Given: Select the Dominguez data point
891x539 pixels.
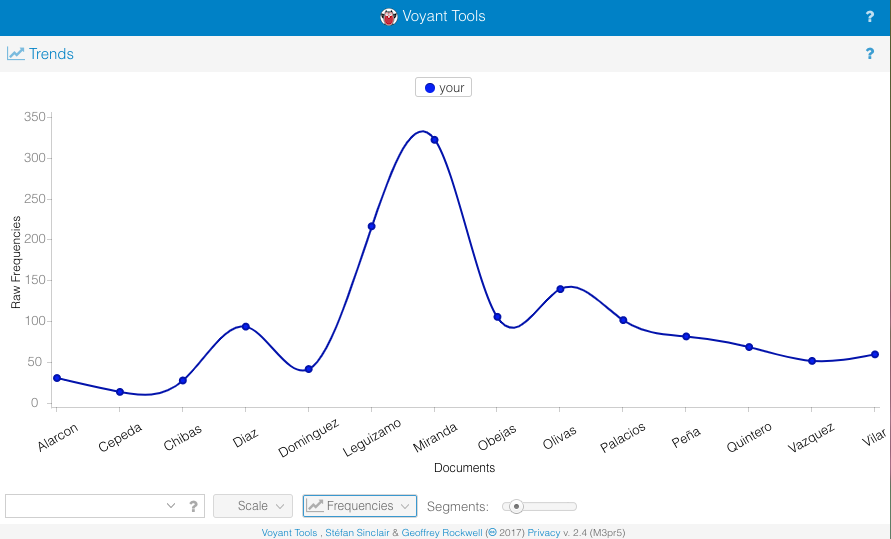Looking at the screenshot, I should (309, 369).
